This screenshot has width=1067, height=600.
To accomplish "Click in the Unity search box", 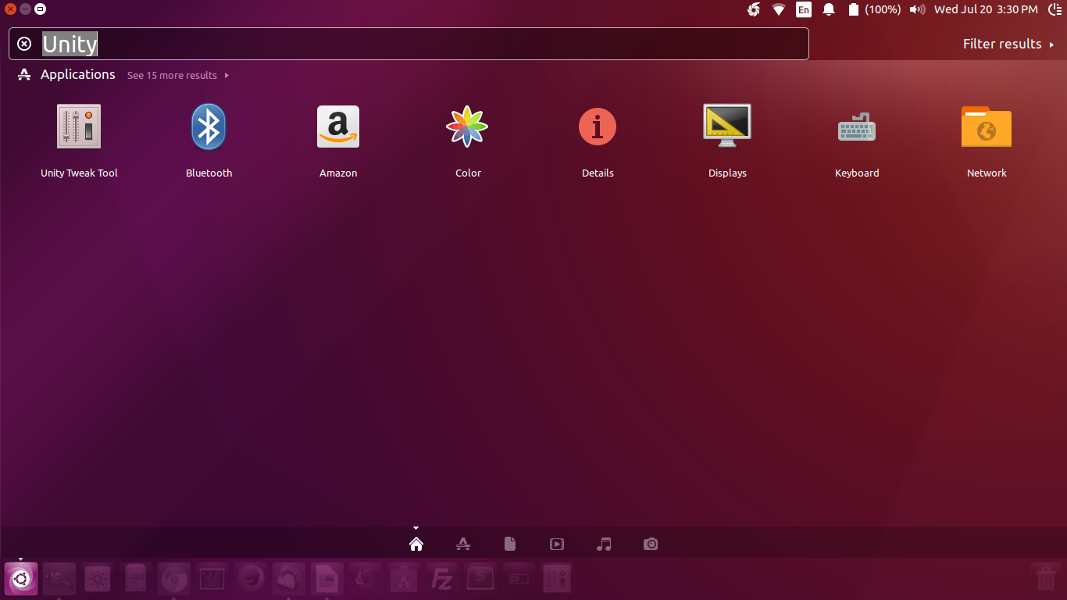I will click(408, 44).
